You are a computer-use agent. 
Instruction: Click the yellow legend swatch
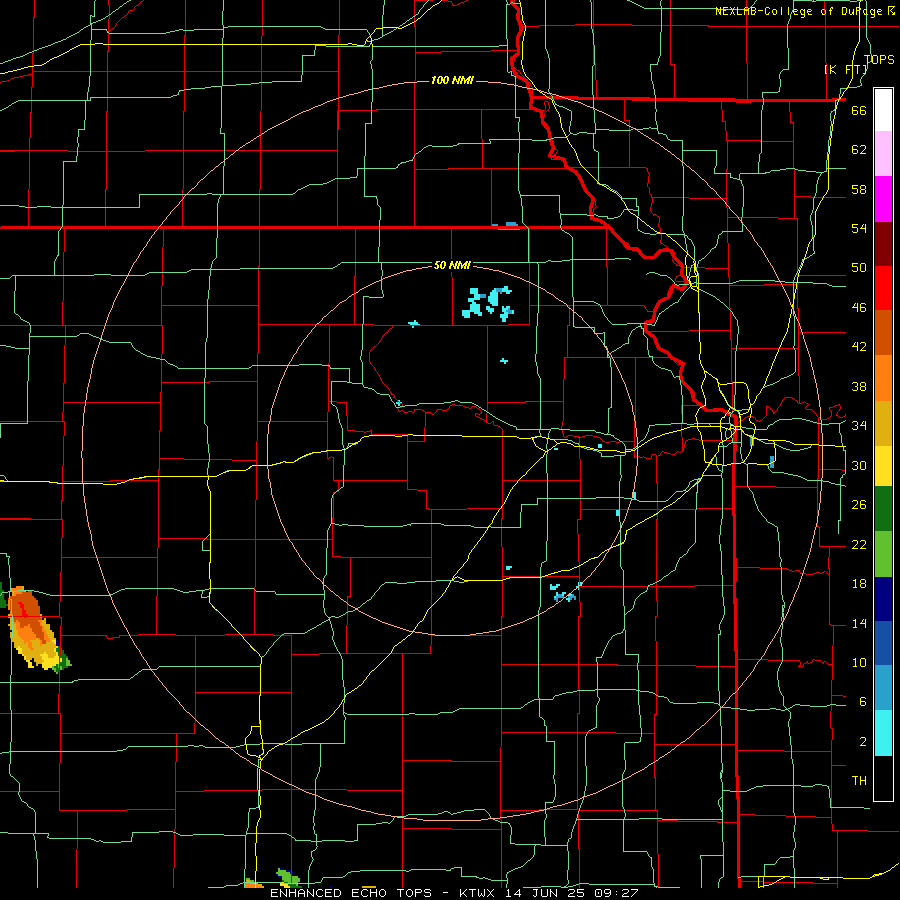point(883,466)
